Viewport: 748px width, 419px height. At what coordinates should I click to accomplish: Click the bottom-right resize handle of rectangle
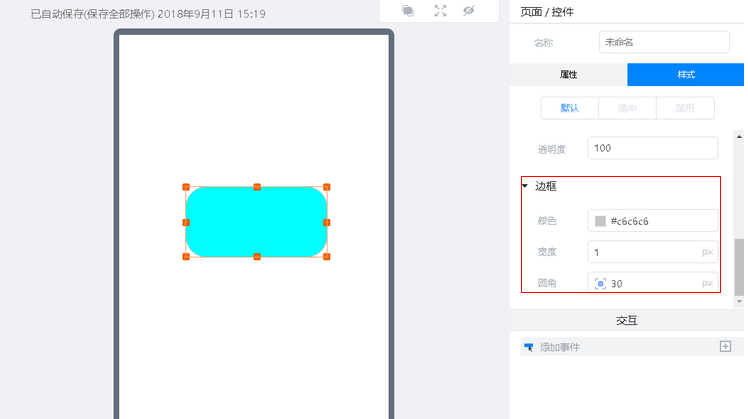[x=327, y=257]
